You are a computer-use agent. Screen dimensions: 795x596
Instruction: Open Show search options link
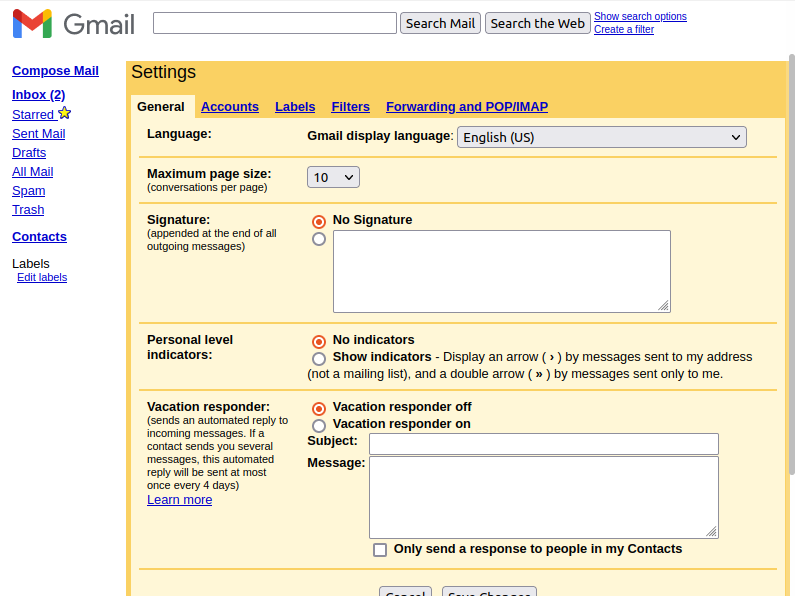click(x=640, y=16)
